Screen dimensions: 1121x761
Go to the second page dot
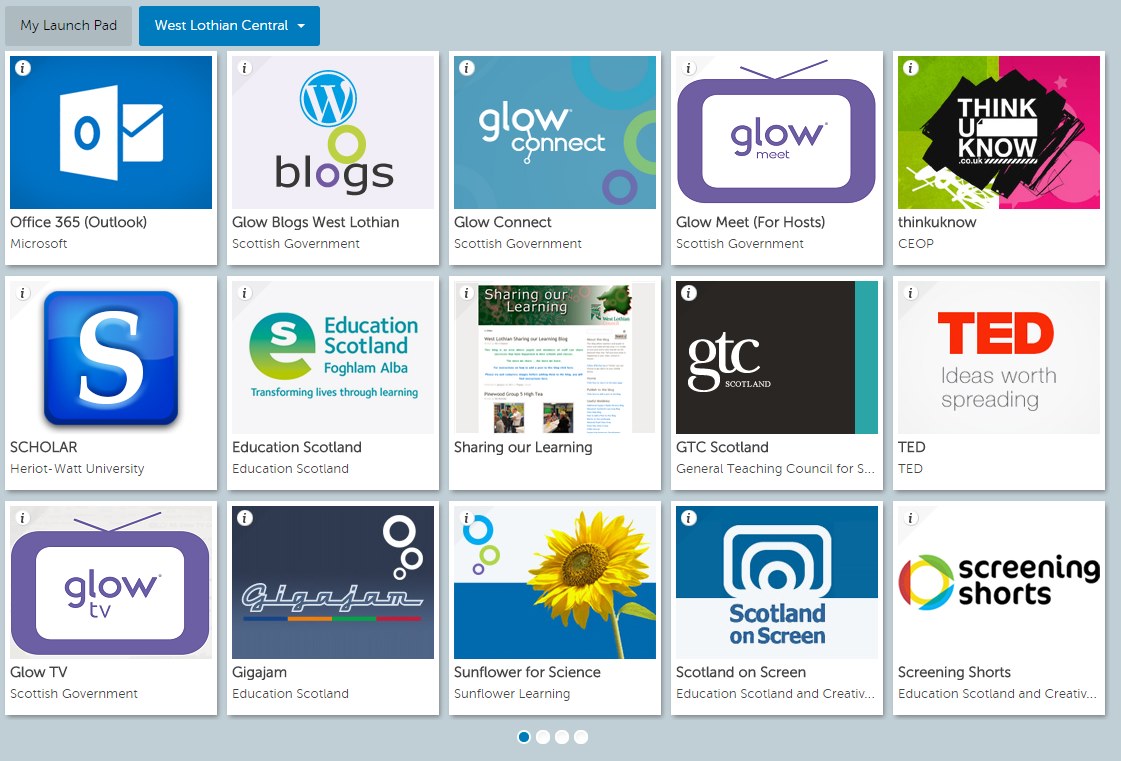(543, 737)
